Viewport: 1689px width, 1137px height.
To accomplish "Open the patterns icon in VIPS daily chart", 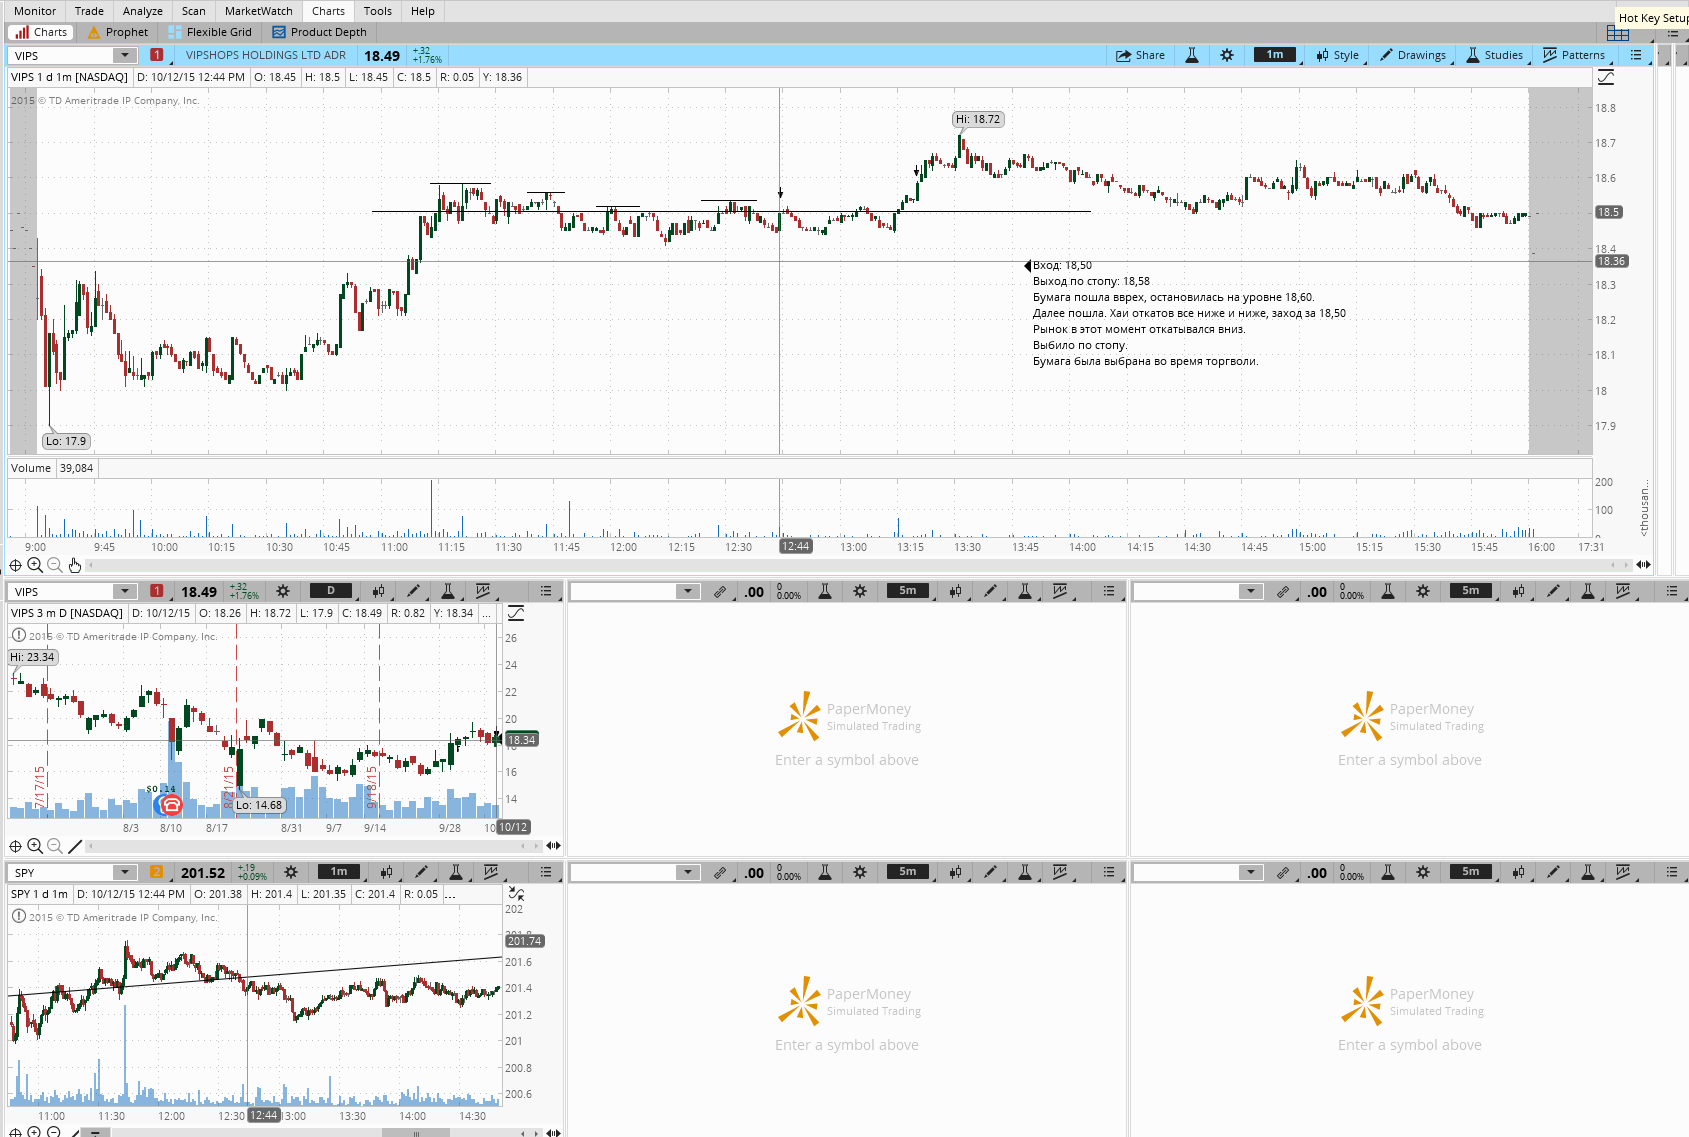I will pos(483,591).
